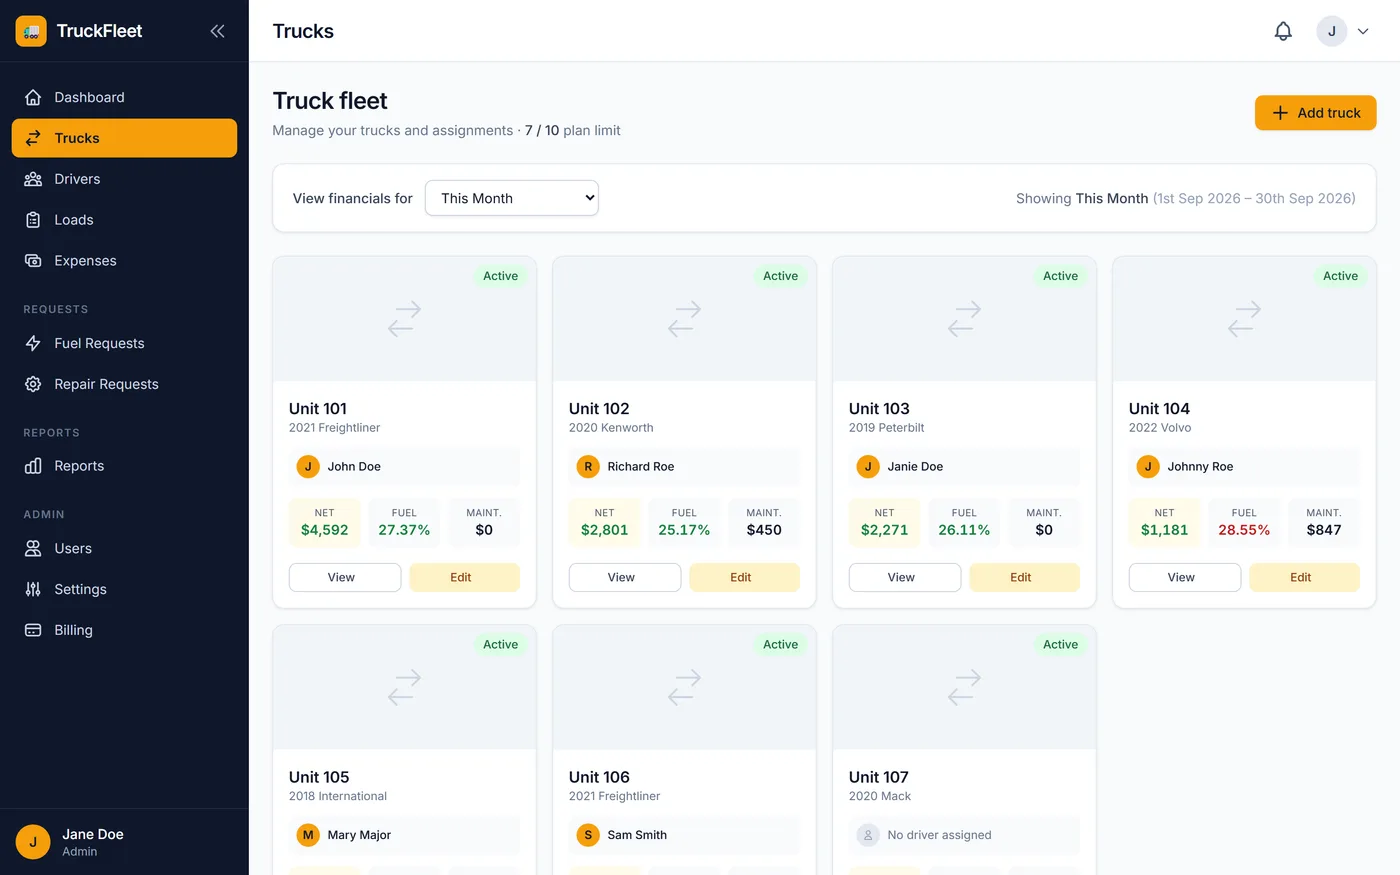Click the 28.55% fuel value on Unit 104
Image resolution: width=1400 pixels, height=875 pixels.
click(x=1244, y=530)
